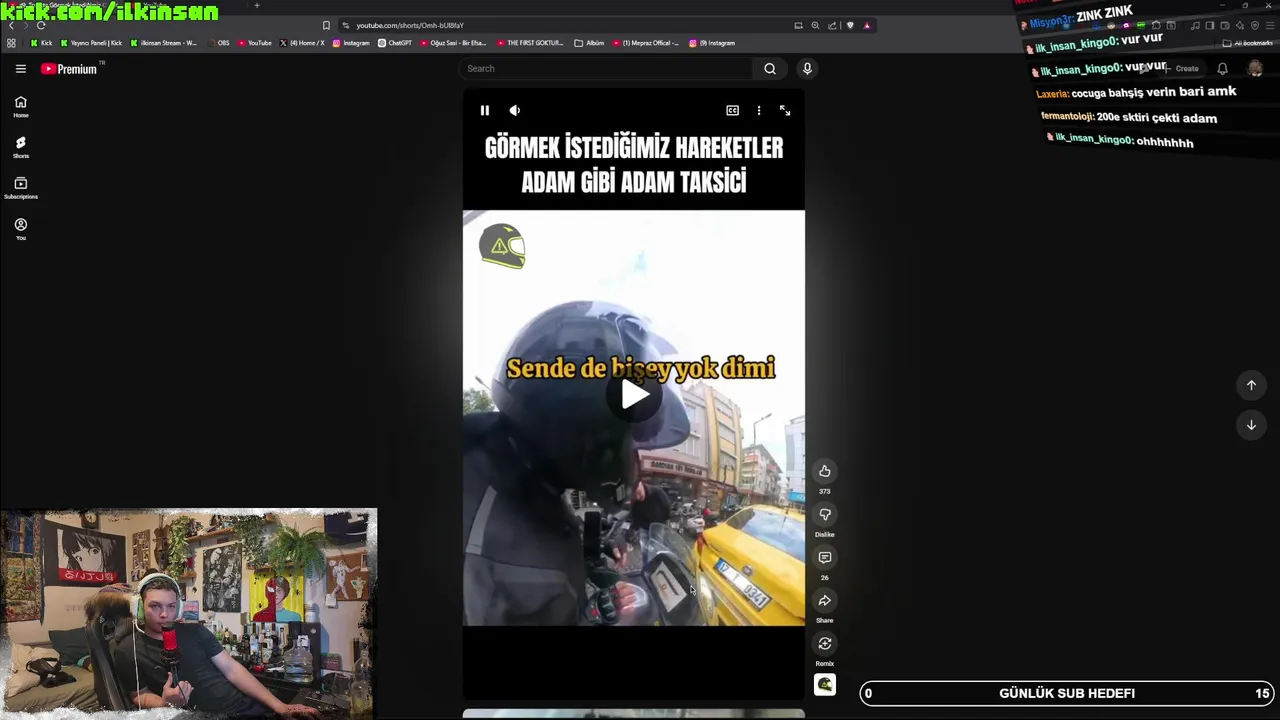The width and height of the screenshot is (1280, 720).
Task: Click the GÜNLÜK SUB HEDEFİ progress bar
Action: click(1067, 693)
